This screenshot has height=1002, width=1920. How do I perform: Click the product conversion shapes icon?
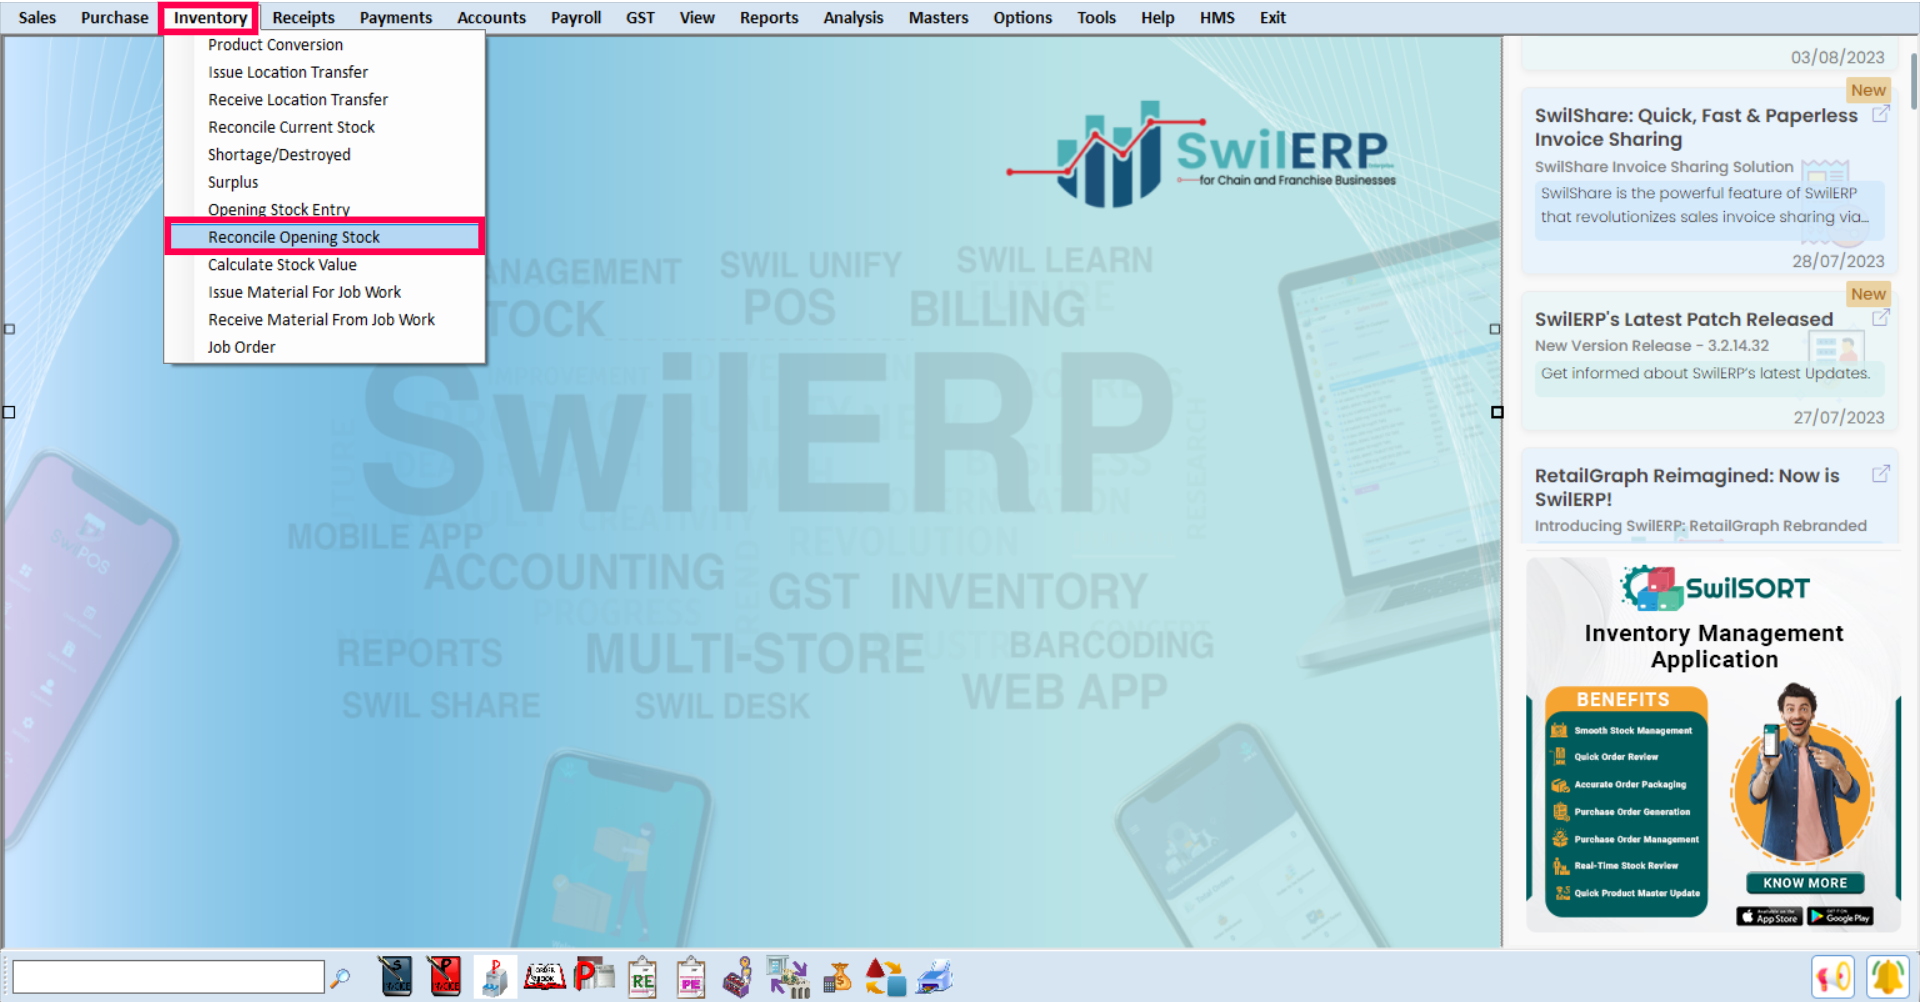(885, 977)
